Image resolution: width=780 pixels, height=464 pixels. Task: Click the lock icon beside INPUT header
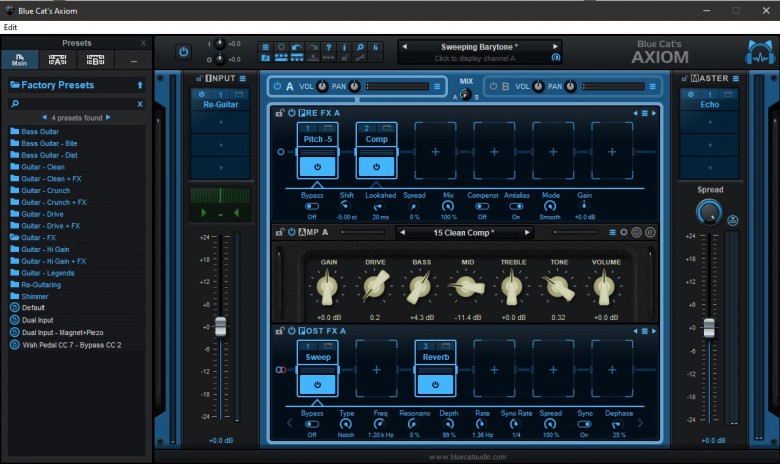tap(199, 78)
